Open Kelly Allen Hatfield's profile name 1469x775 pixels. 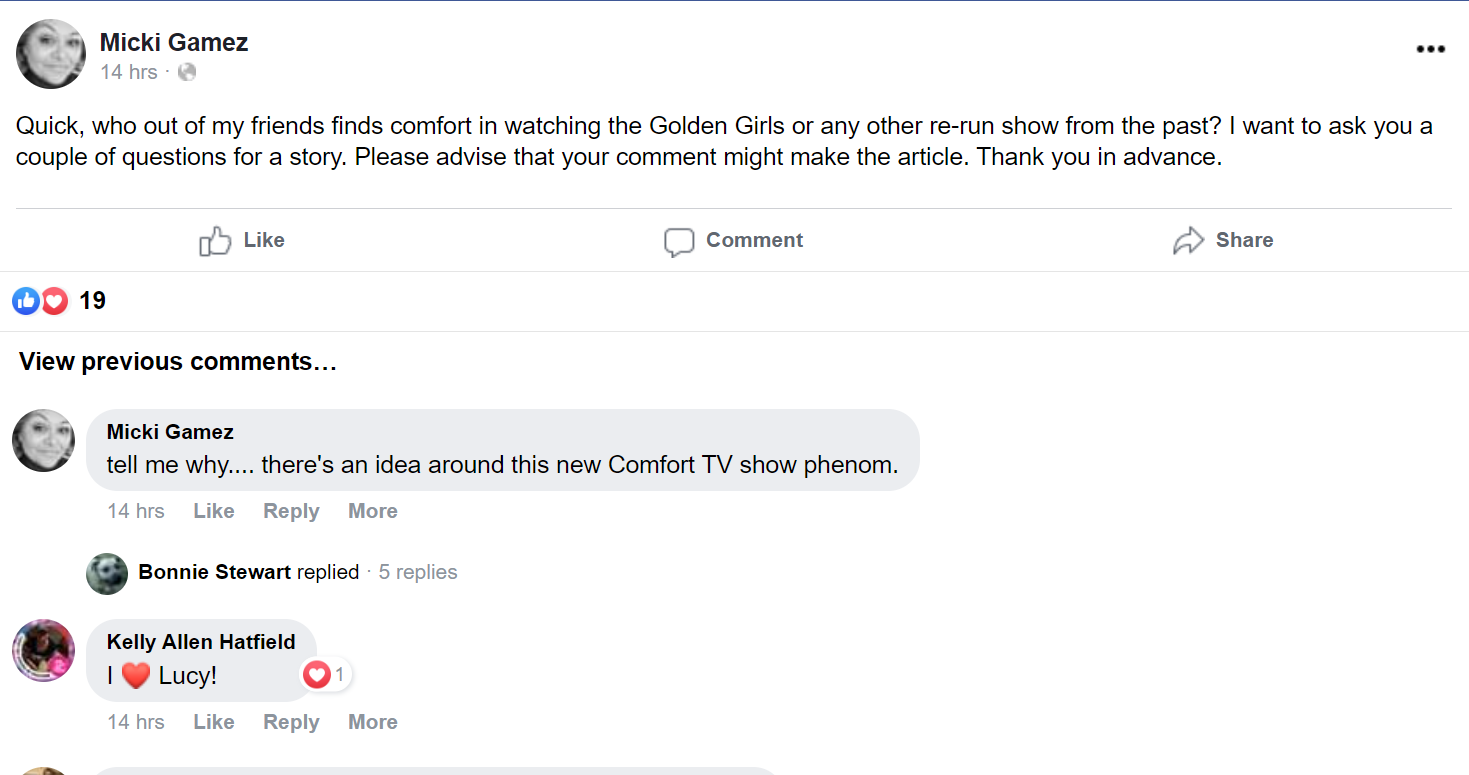pyautogui.click(x=201, y=642)
